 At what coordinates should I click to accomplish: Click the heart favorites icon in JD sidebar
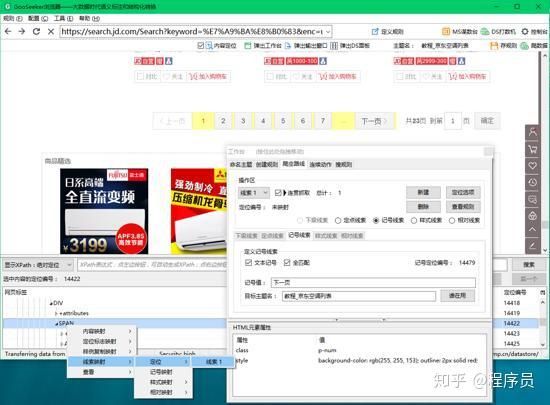532,166
